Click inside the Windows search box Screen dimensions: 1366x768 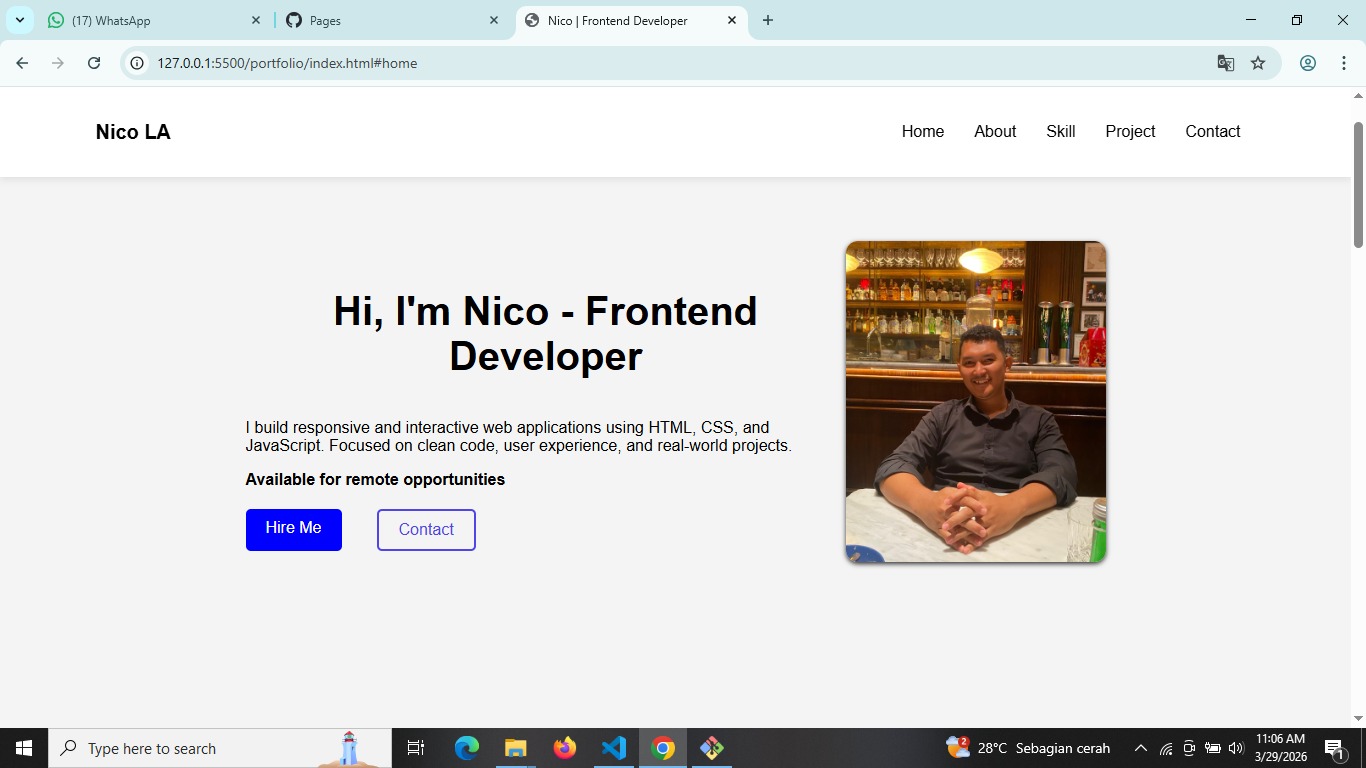[200, 747]
